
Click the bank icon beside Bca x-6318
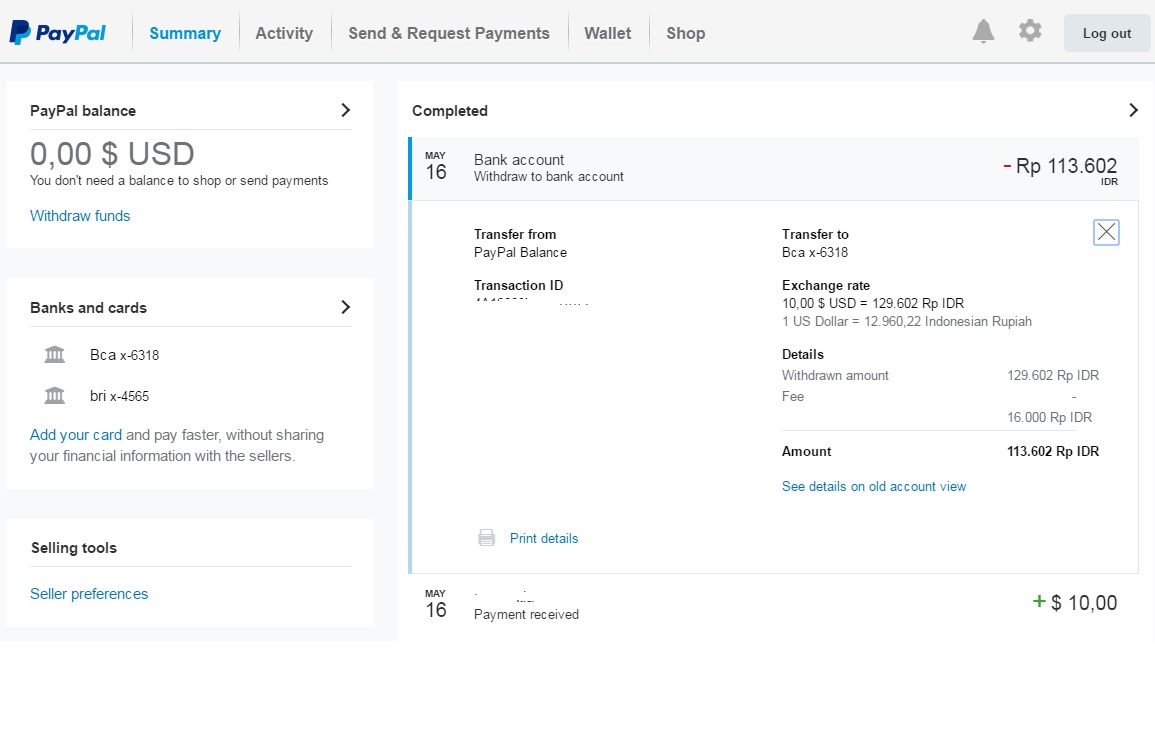55,355
